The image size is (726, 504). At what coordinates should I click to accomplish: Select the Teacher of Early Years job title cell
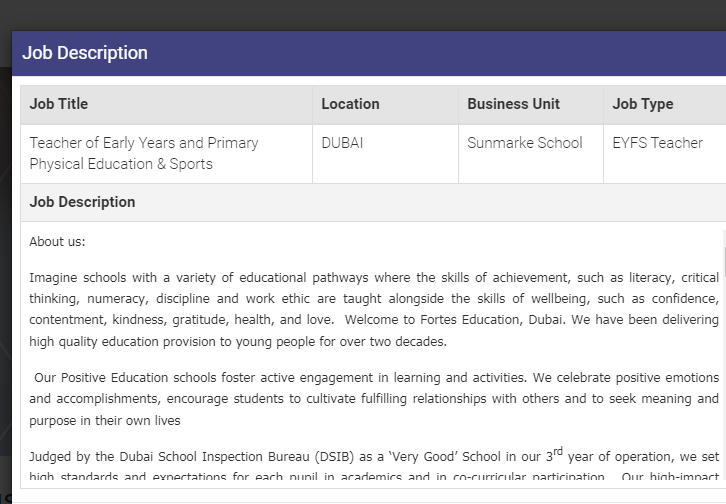pos(144,143)
